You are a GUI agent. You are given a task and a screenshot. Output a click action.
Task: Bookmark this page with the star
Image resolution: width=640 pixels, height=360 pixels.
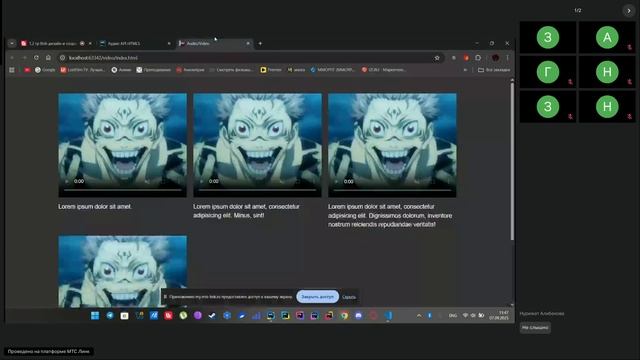click(437, 58)
